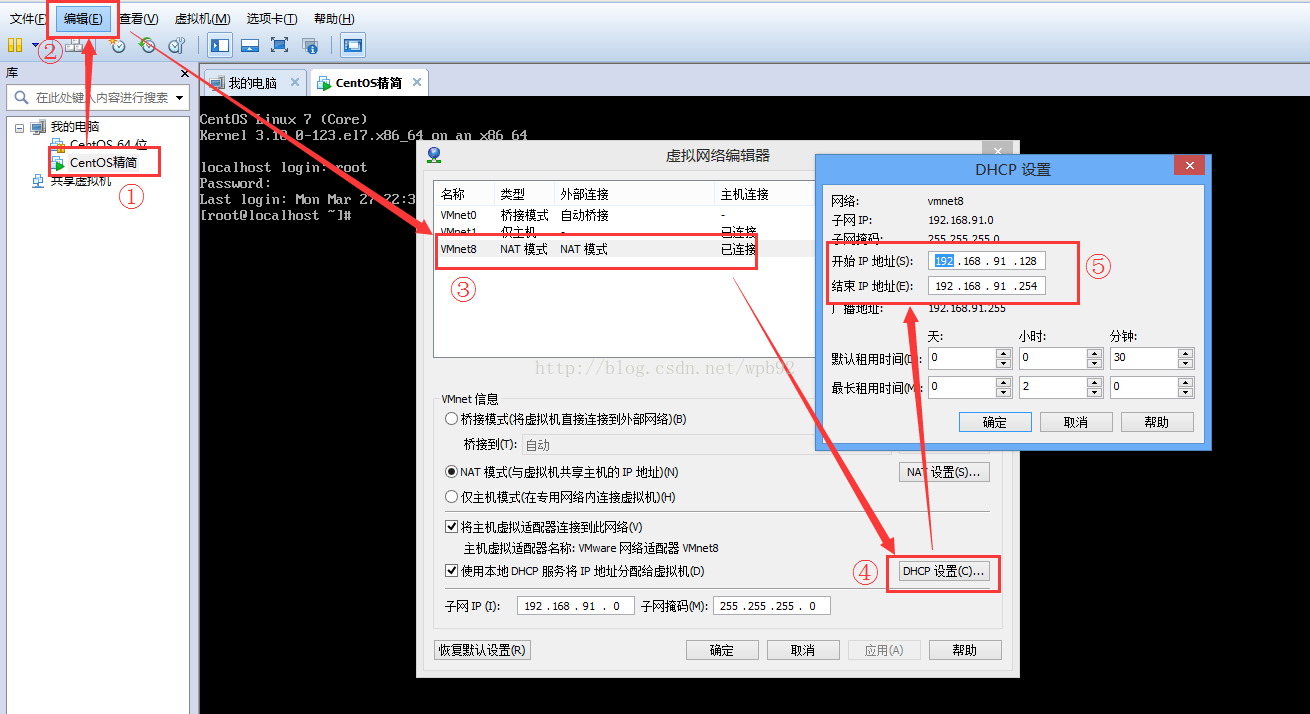
Task: Select 我的电脑 in the library tree
Action: tap(75, 127)
